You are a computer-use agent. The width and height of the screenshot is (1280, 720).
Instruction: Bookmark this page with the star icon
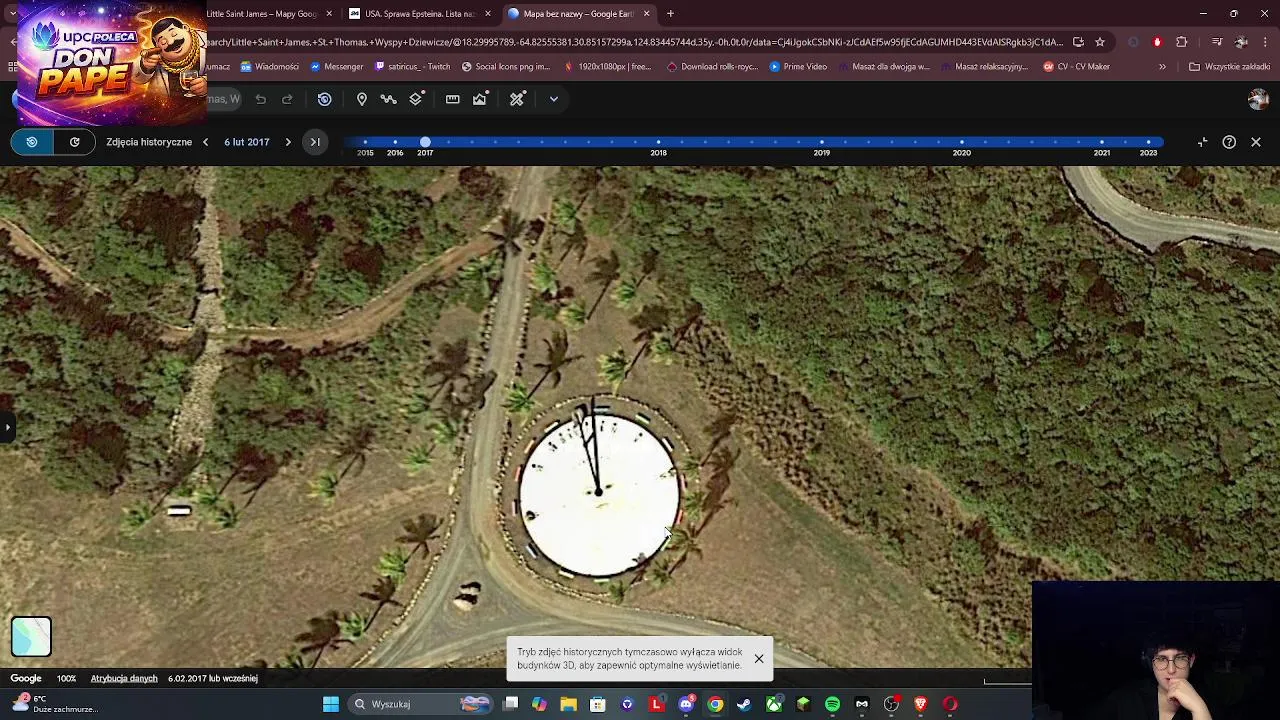click(1100, 42)
